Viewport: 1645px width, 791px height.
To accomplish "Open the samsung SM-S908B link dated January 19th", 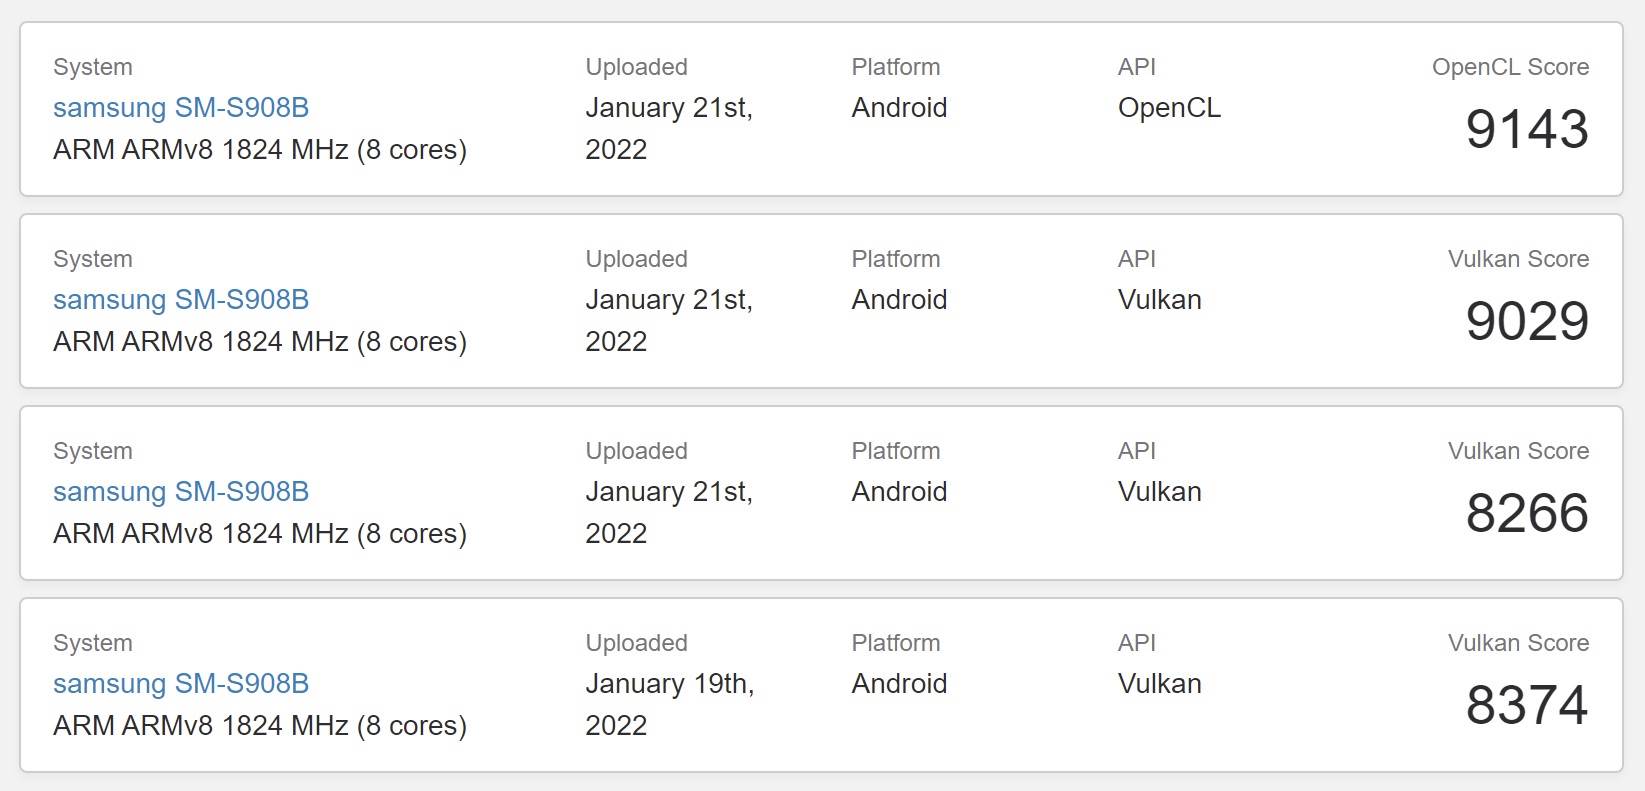I will [181, 684].
